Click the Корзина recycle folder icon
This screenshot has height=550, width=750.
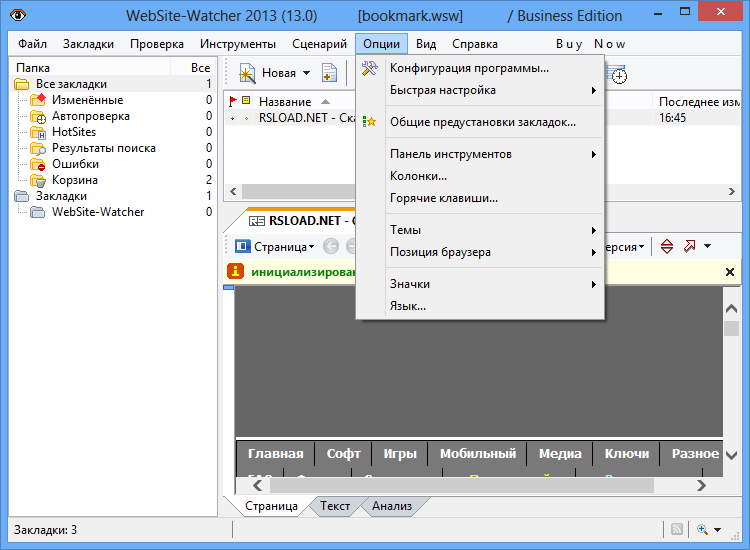38,180
